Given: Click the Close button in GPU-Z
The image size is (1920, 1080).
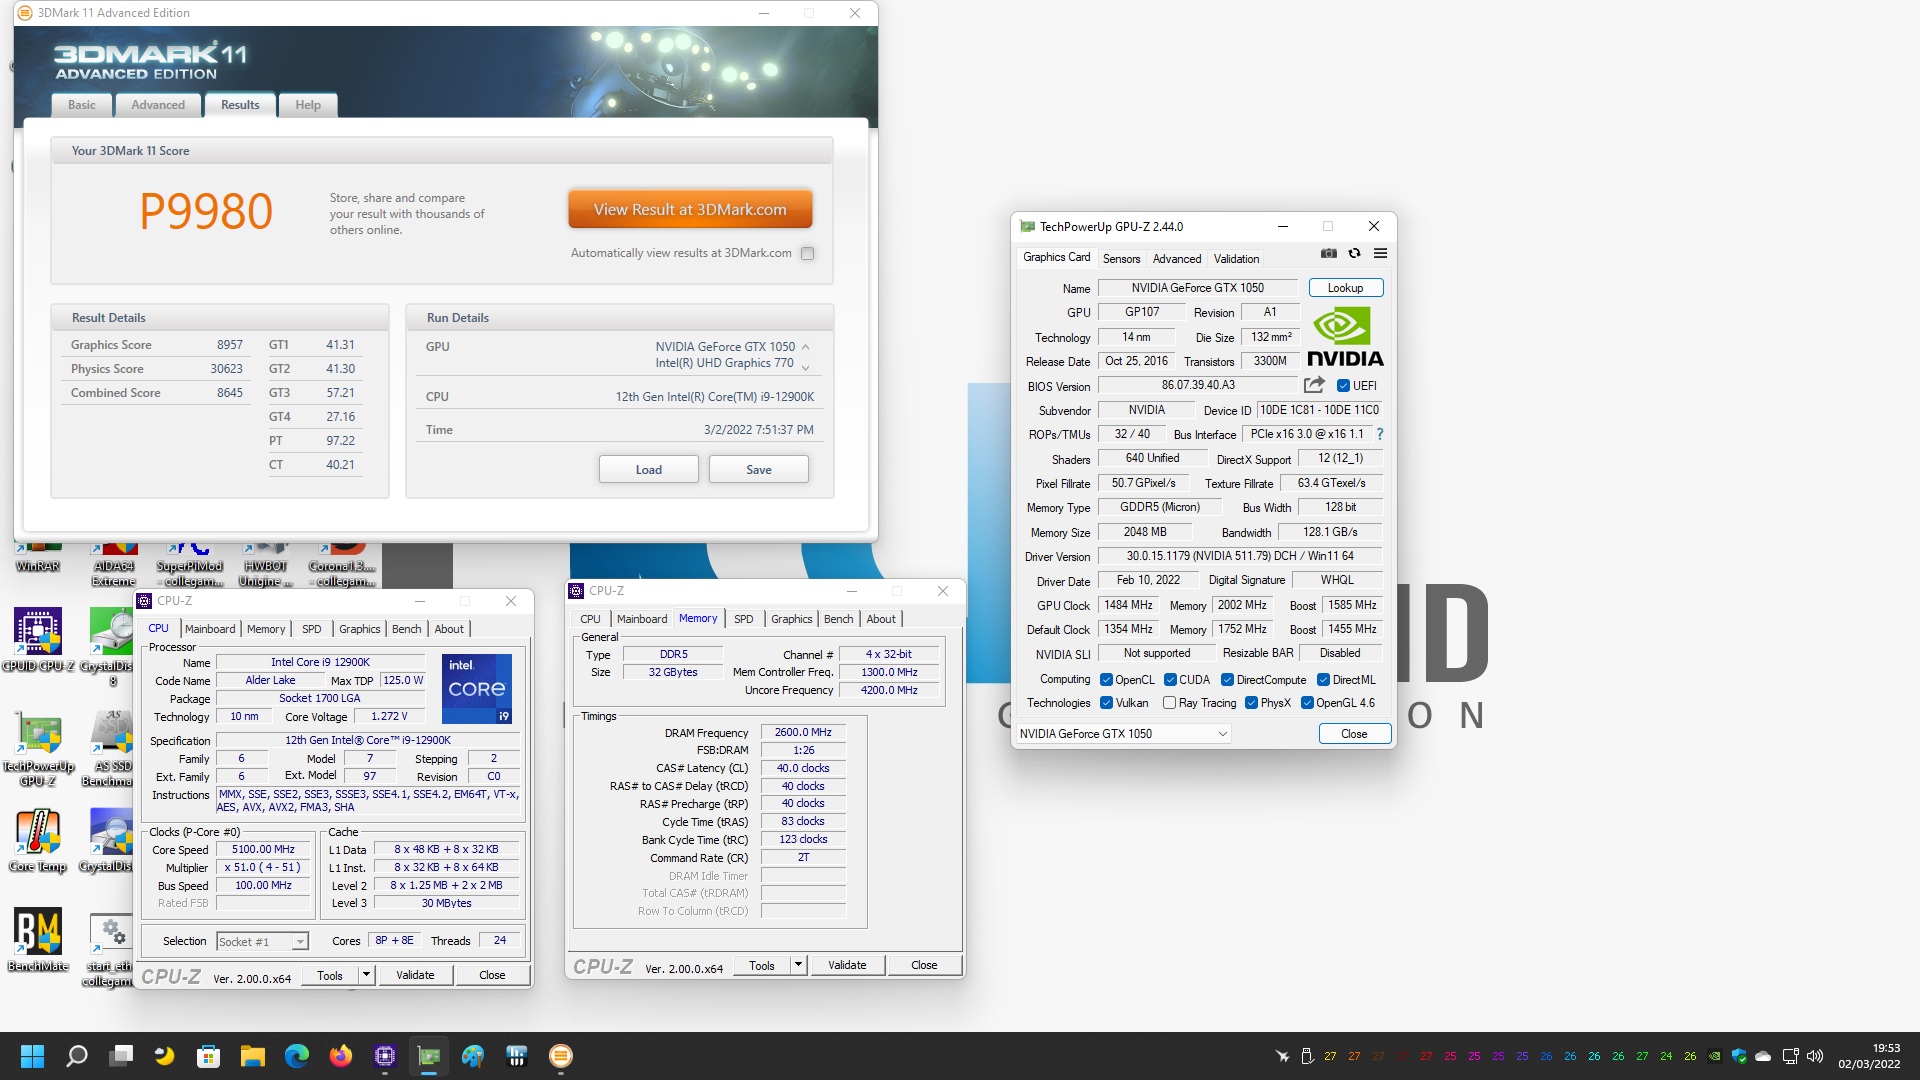Looking at the screenshot, I should (1354, 734).
